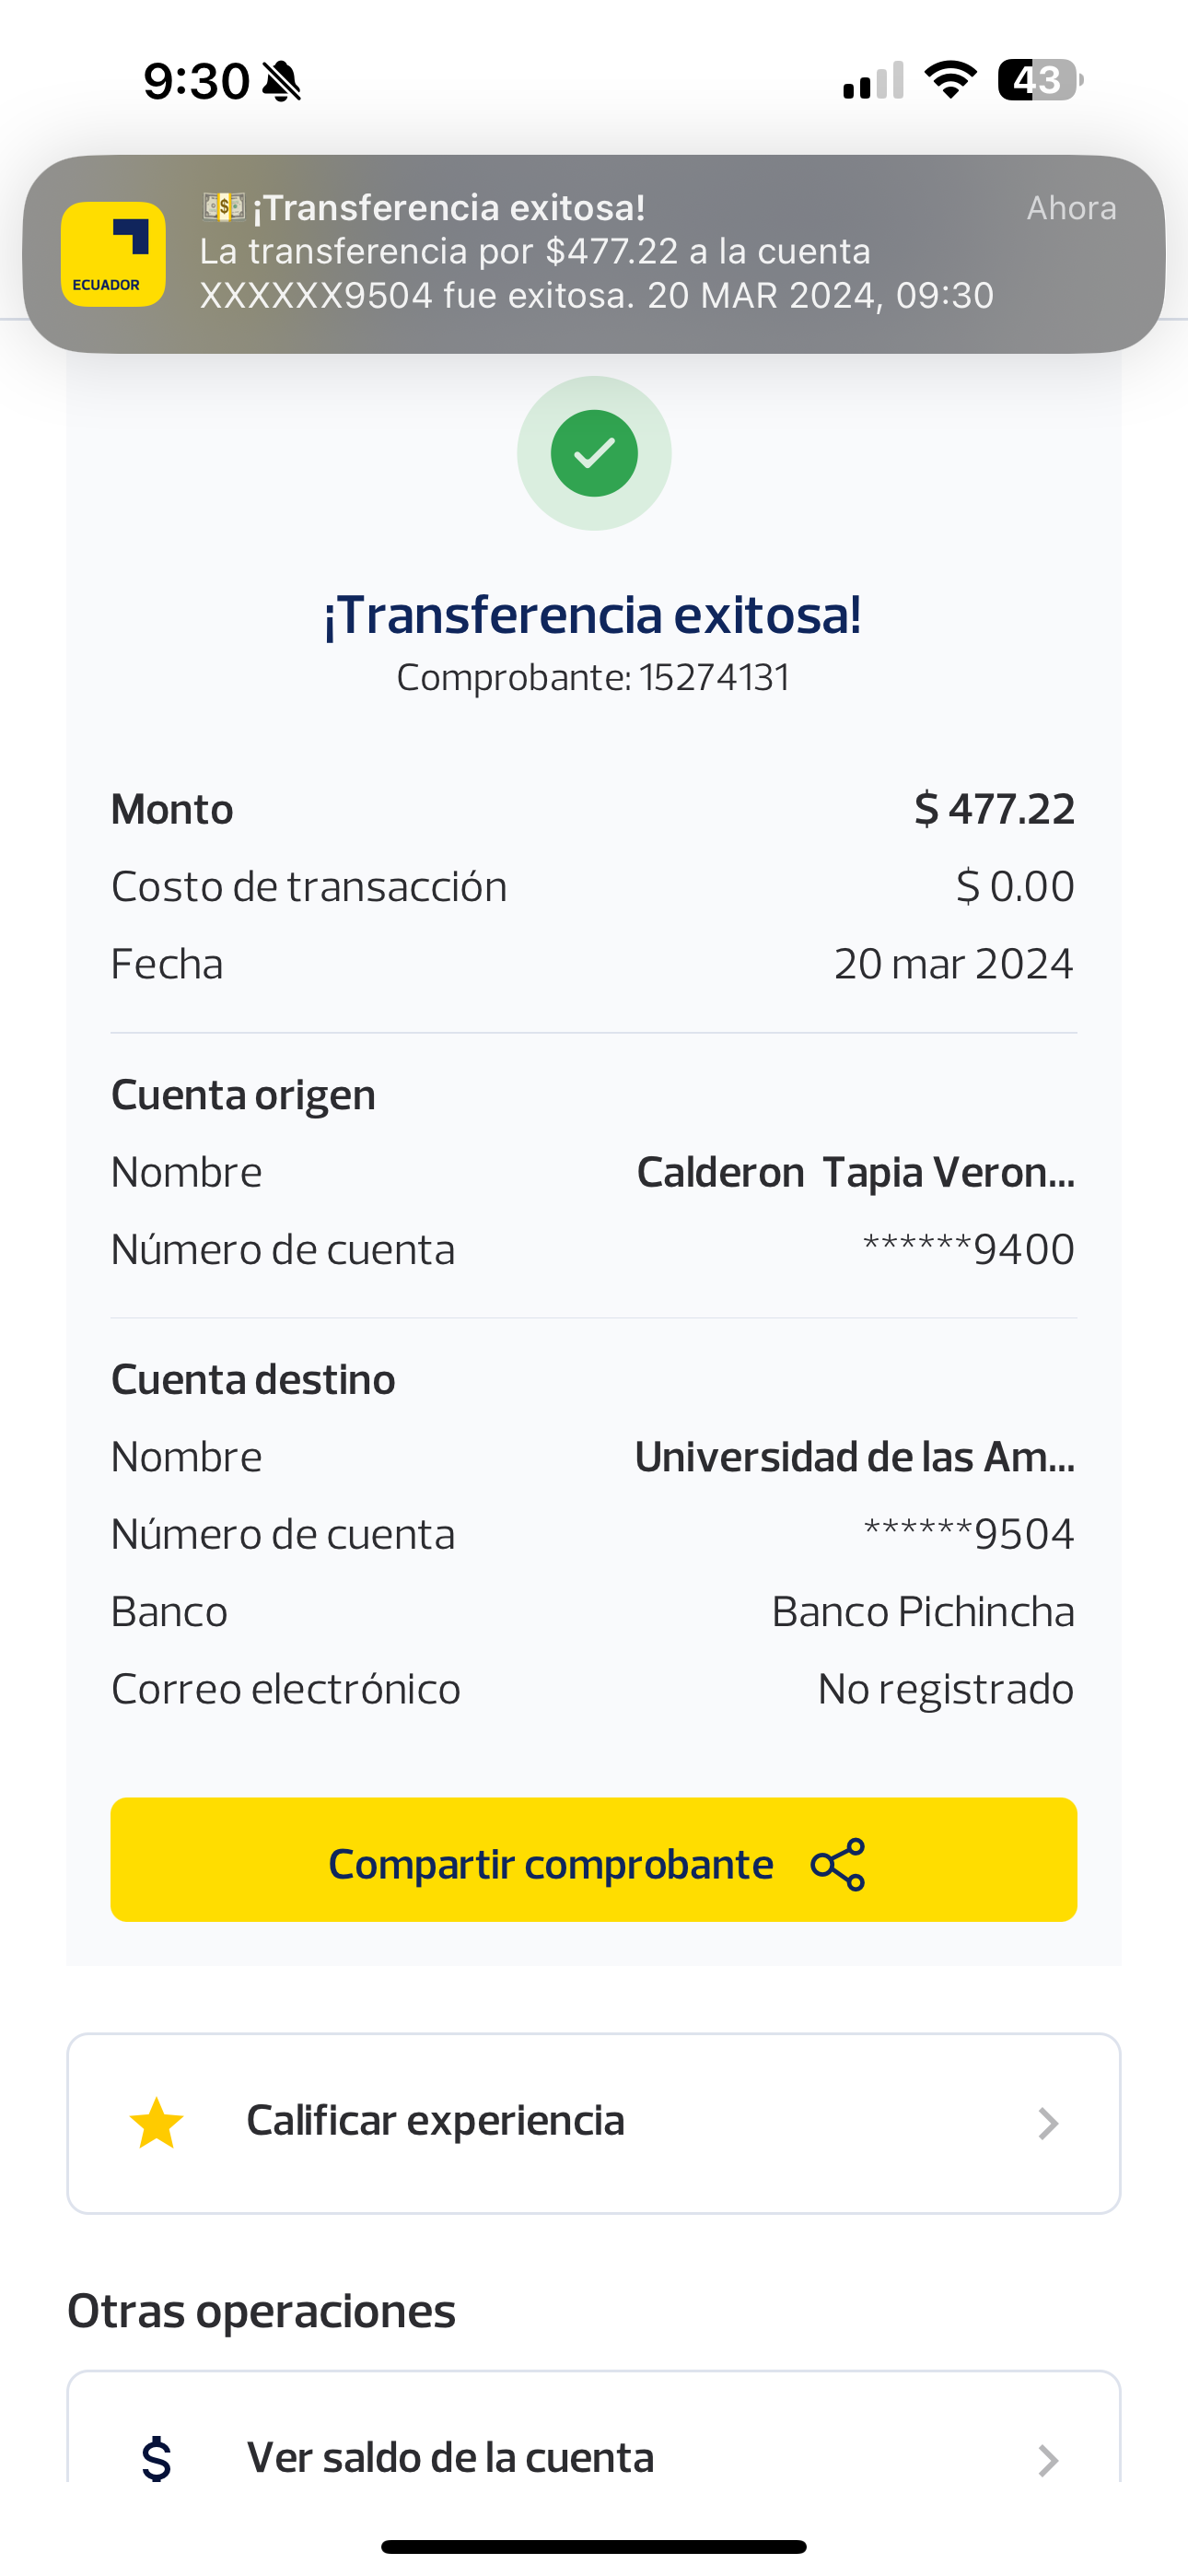Viewport: 1188px width, 2576px height.
Task: Tap the battery indicator in status bar
Action: pos(1040,80)
